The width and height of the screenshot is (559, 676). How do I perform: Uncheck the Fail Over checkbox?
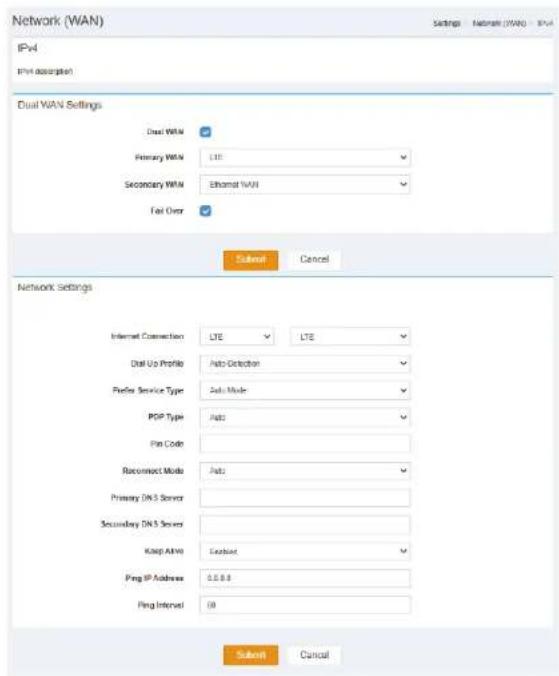pyautogui.click(x=206, y=211)
